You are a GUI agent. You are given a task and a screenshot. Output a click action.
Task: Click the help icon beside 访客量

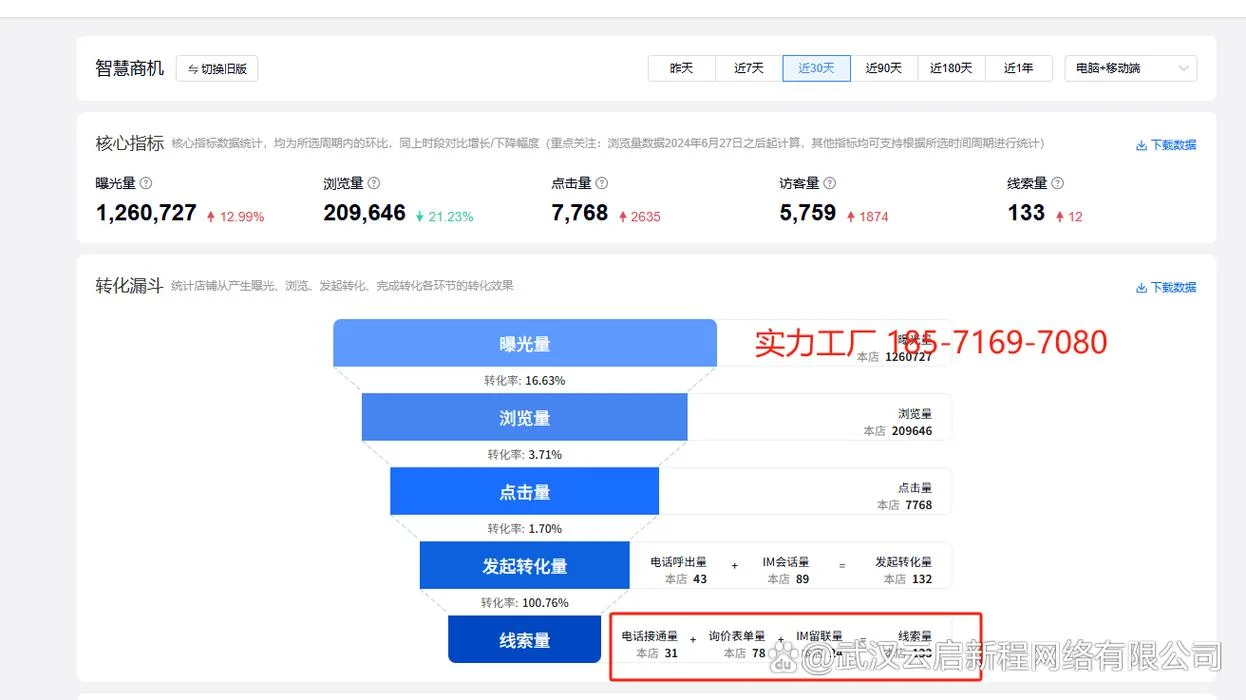(x=830, y=183)
